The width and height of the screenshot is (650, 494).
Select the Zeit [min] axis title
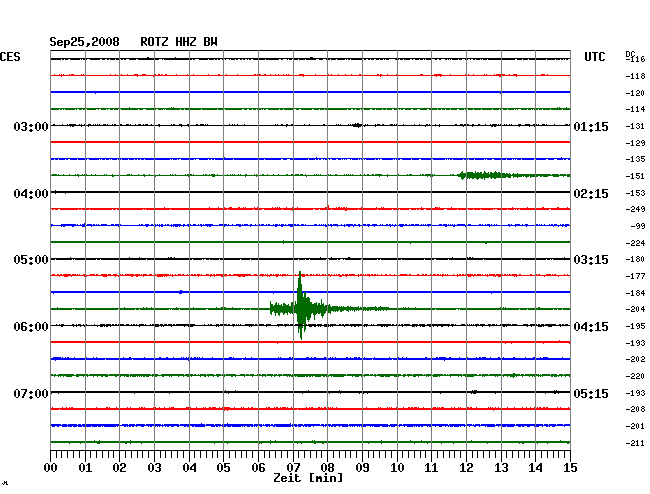click(308, 478)
